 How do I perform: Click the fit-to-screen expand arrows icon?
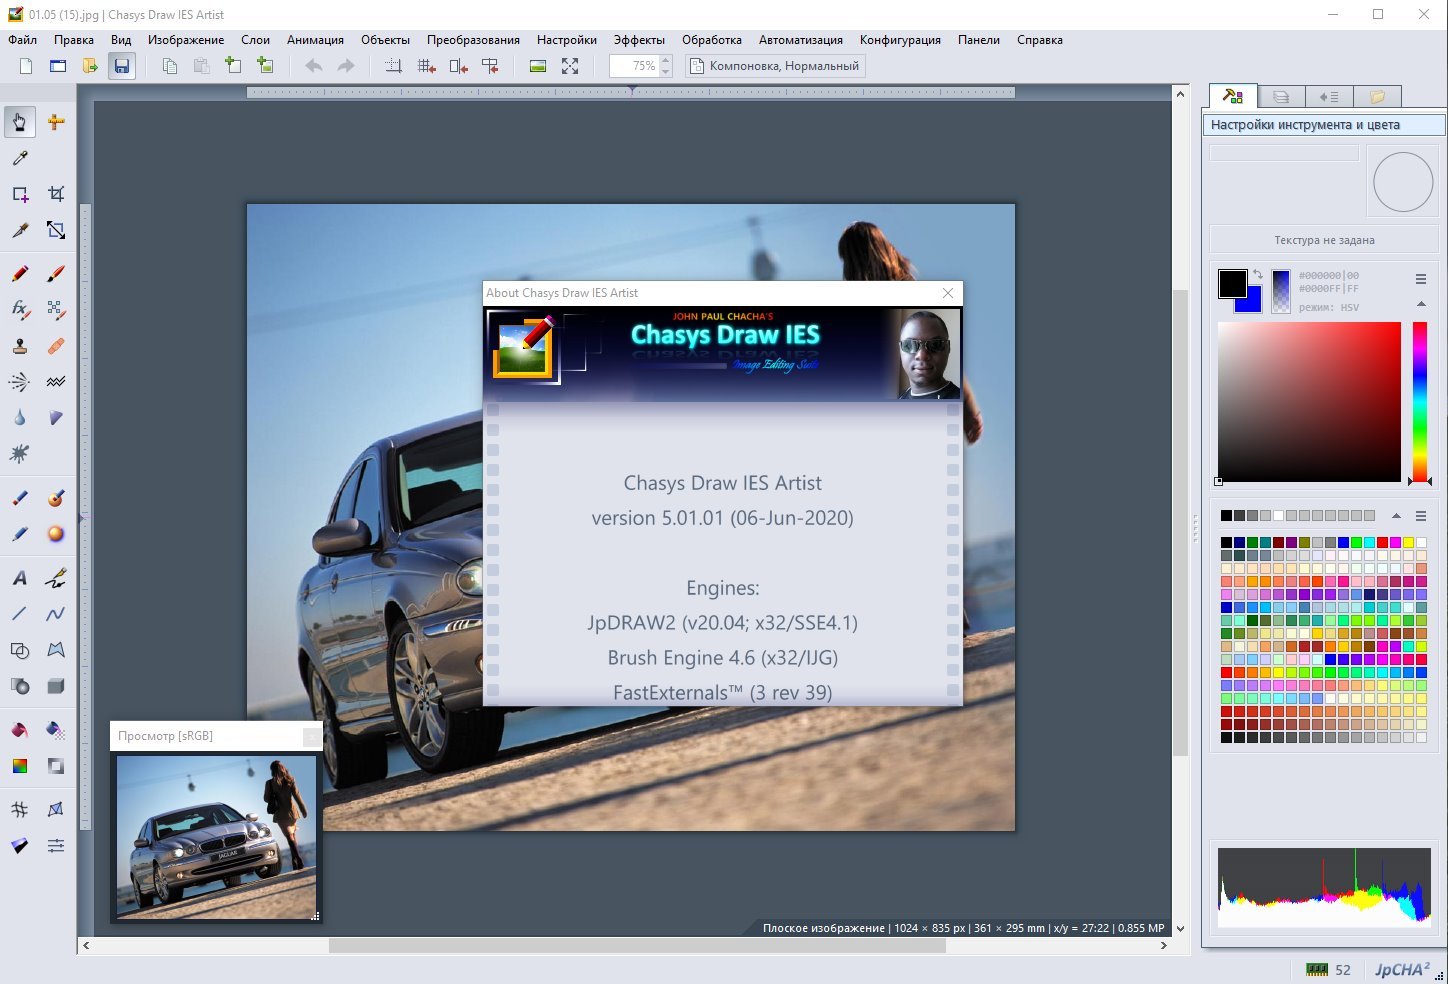570,66
